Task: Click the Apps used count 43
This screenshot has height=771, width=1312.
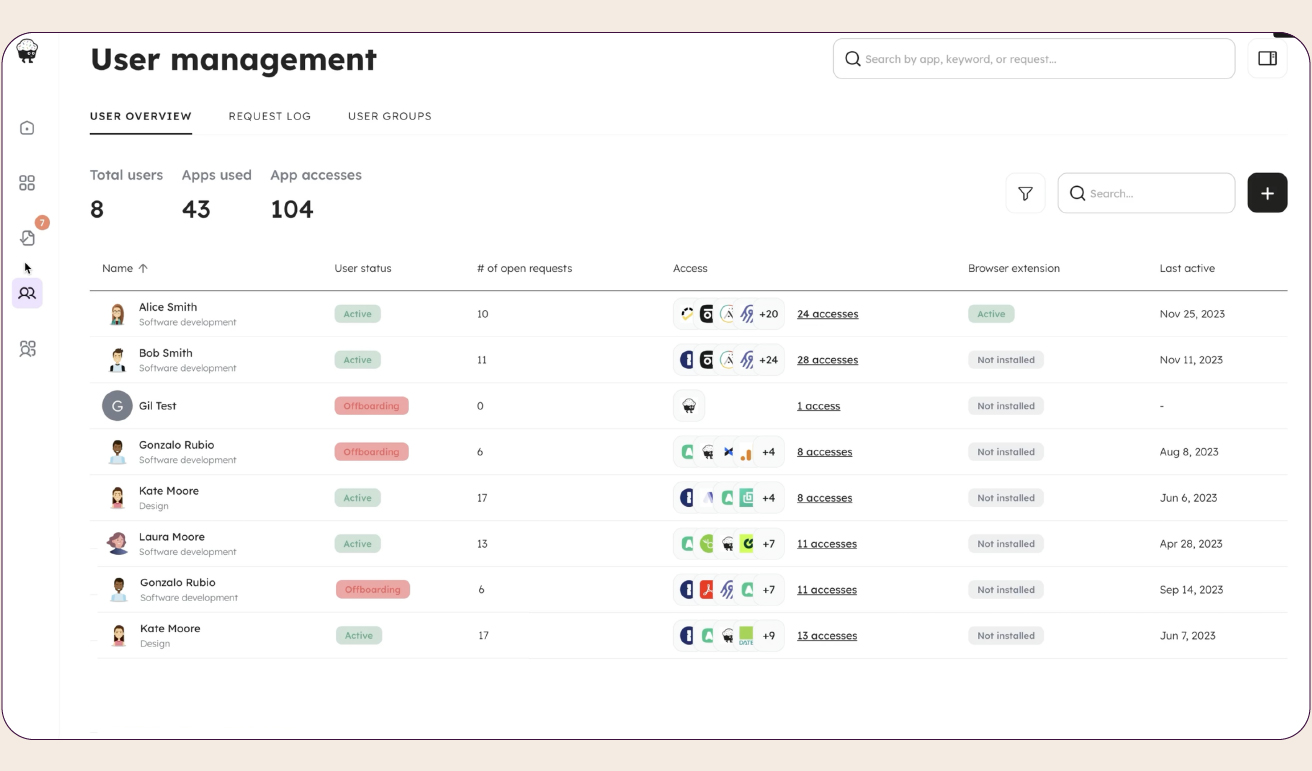Action: click(196, 209)
